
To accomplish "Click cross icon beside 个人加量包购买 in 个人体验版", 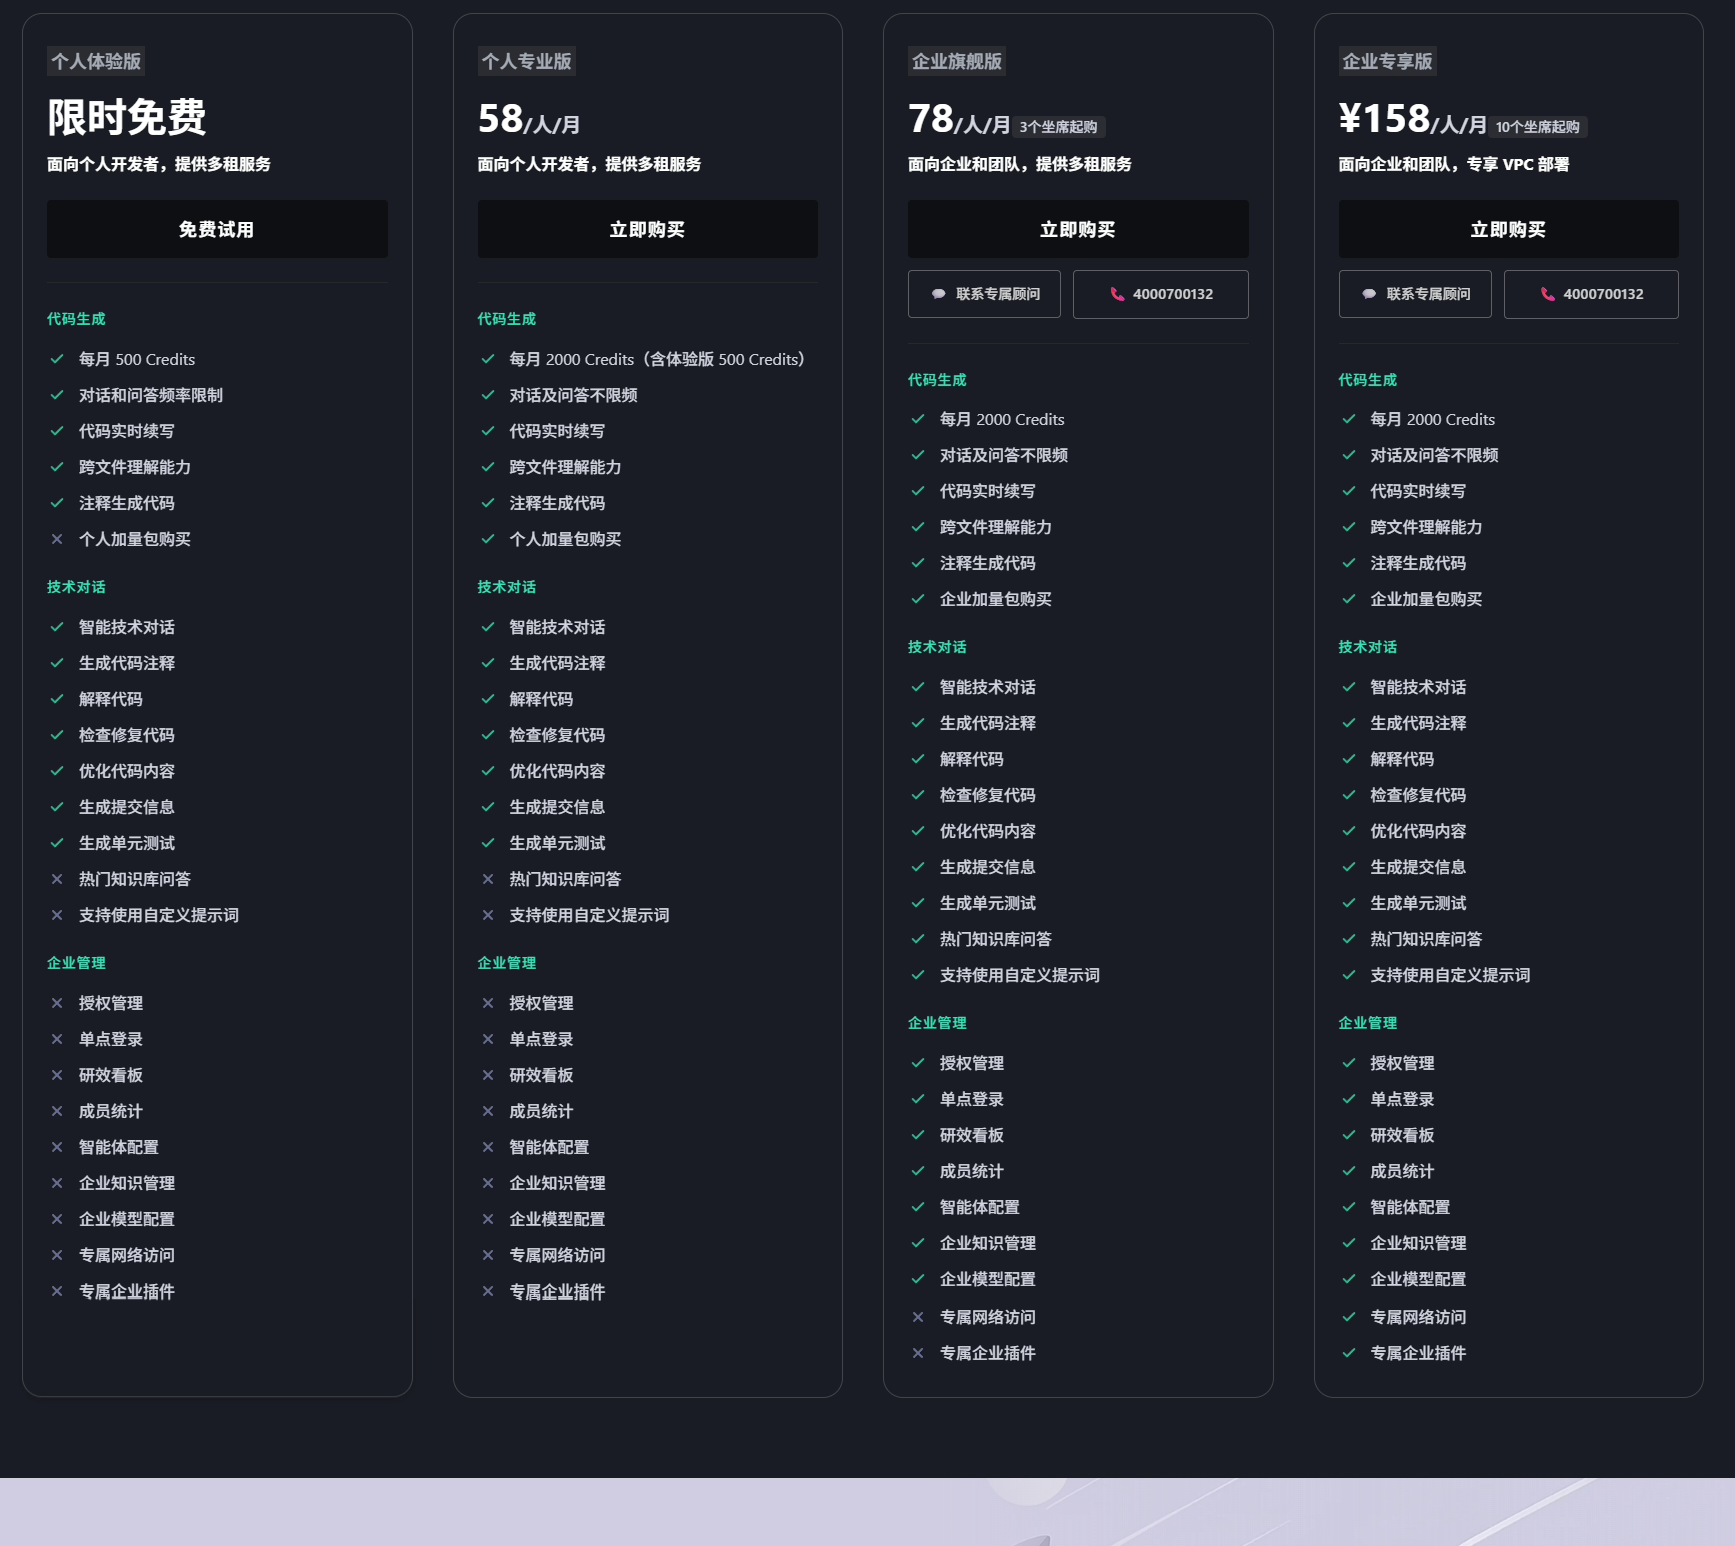I will 57,539.
